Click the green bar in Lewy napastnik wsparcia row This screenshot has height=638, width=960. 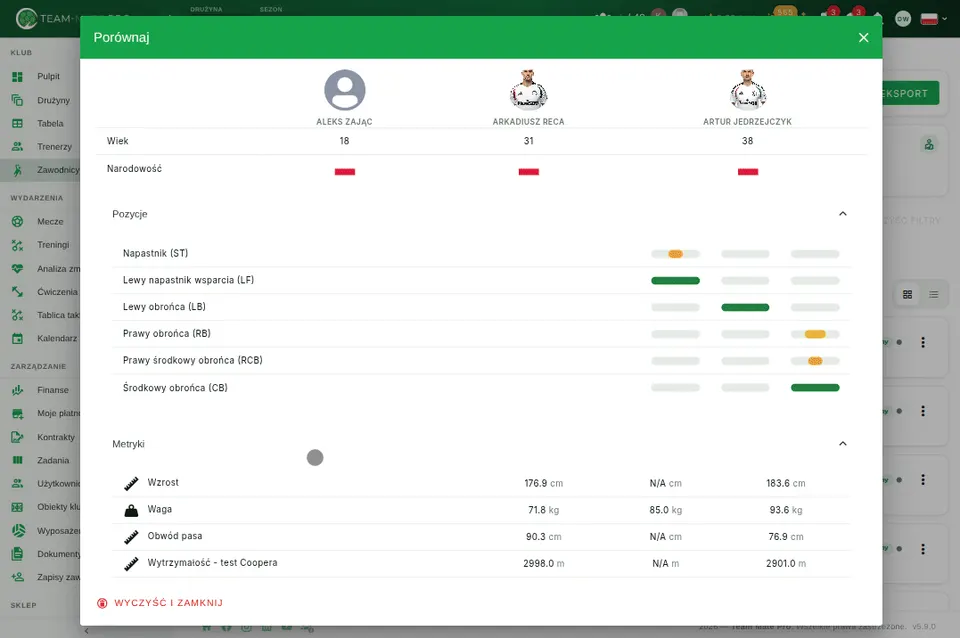click(675, 281)
